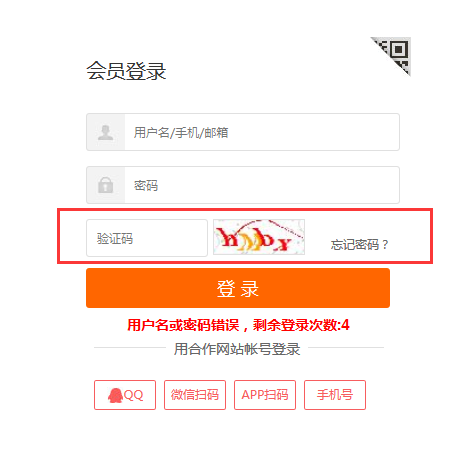Refresh the captcha image
This screenshot has height=467, width=468.
pyautogui.click(x=259, y=237)
